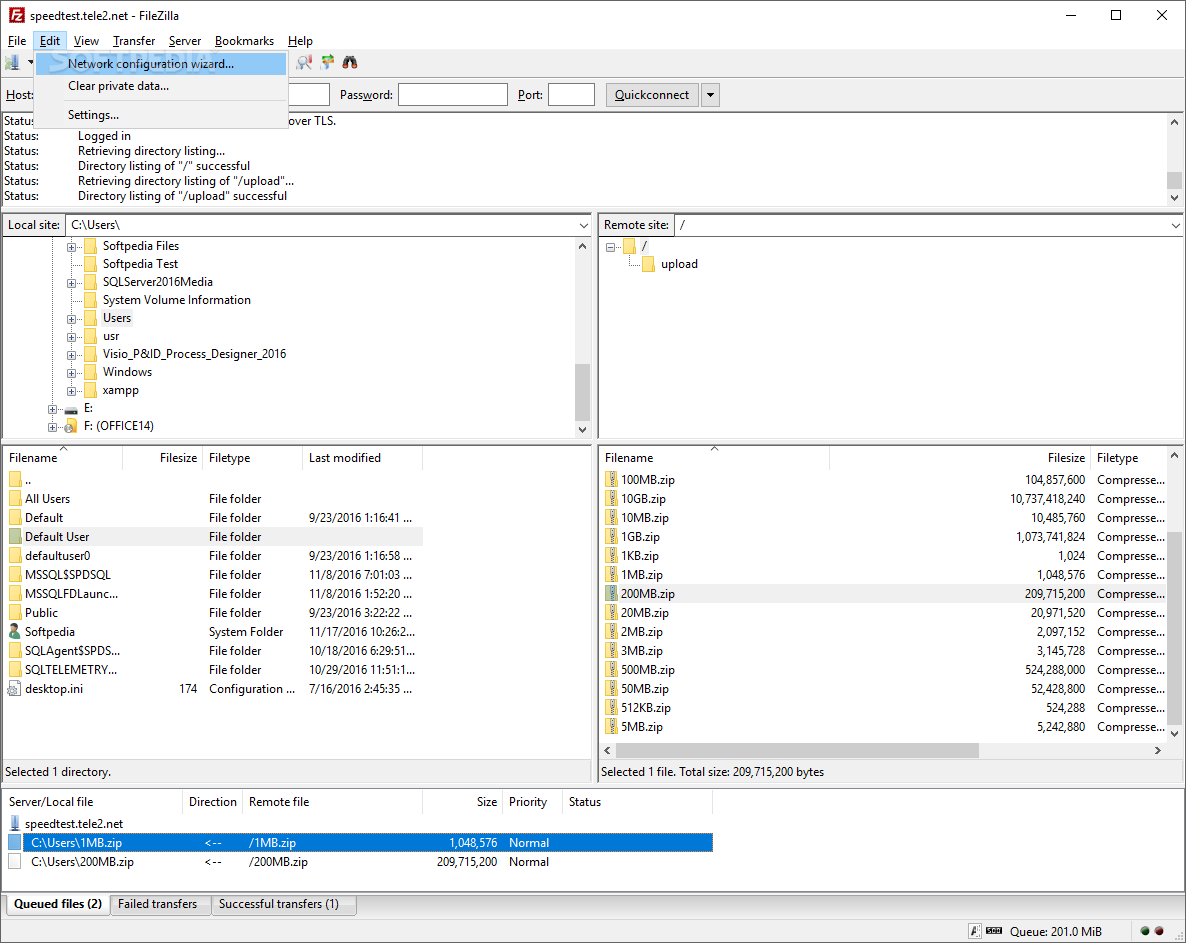Select the 1GB.zip archive icon

click(612, 536)
